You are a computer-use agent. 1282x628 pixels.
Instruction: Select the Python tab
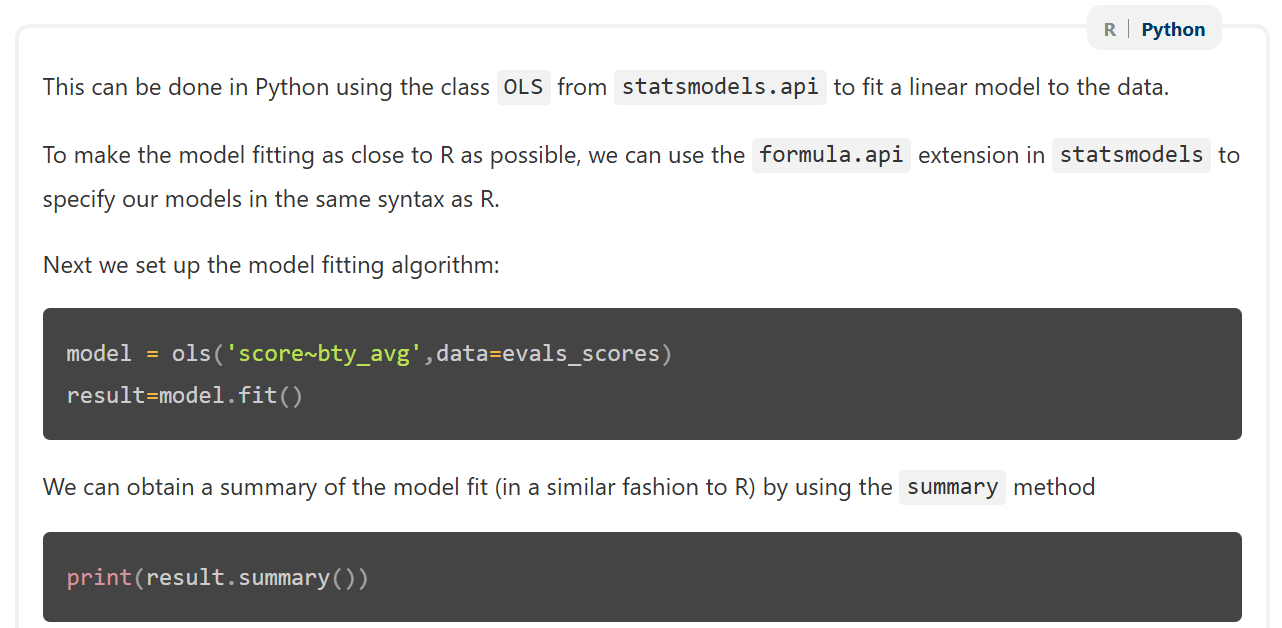point(1173,30)
